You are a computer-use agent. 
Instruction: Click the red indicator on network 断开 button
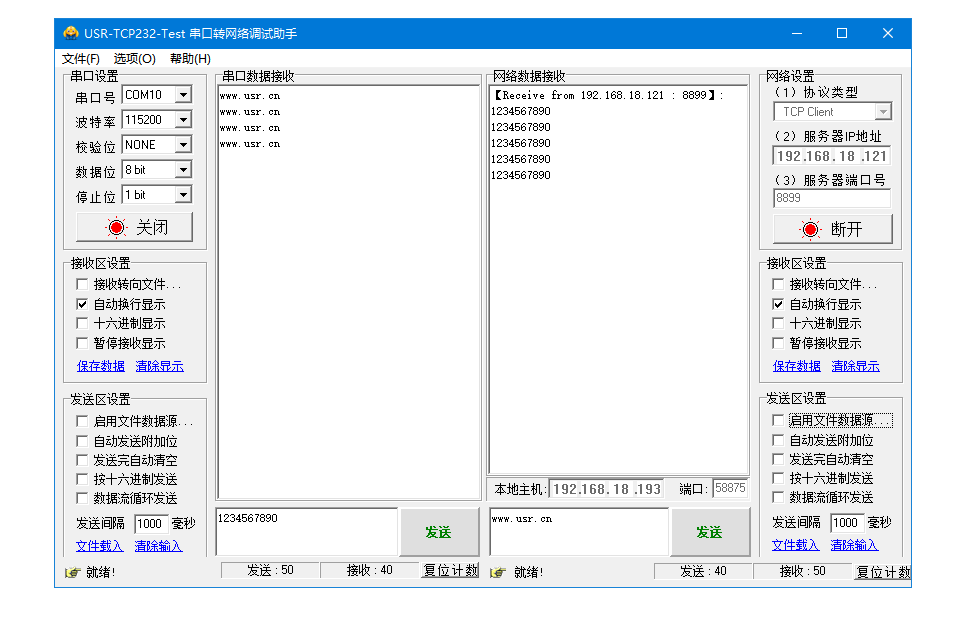tap(810, 229)
